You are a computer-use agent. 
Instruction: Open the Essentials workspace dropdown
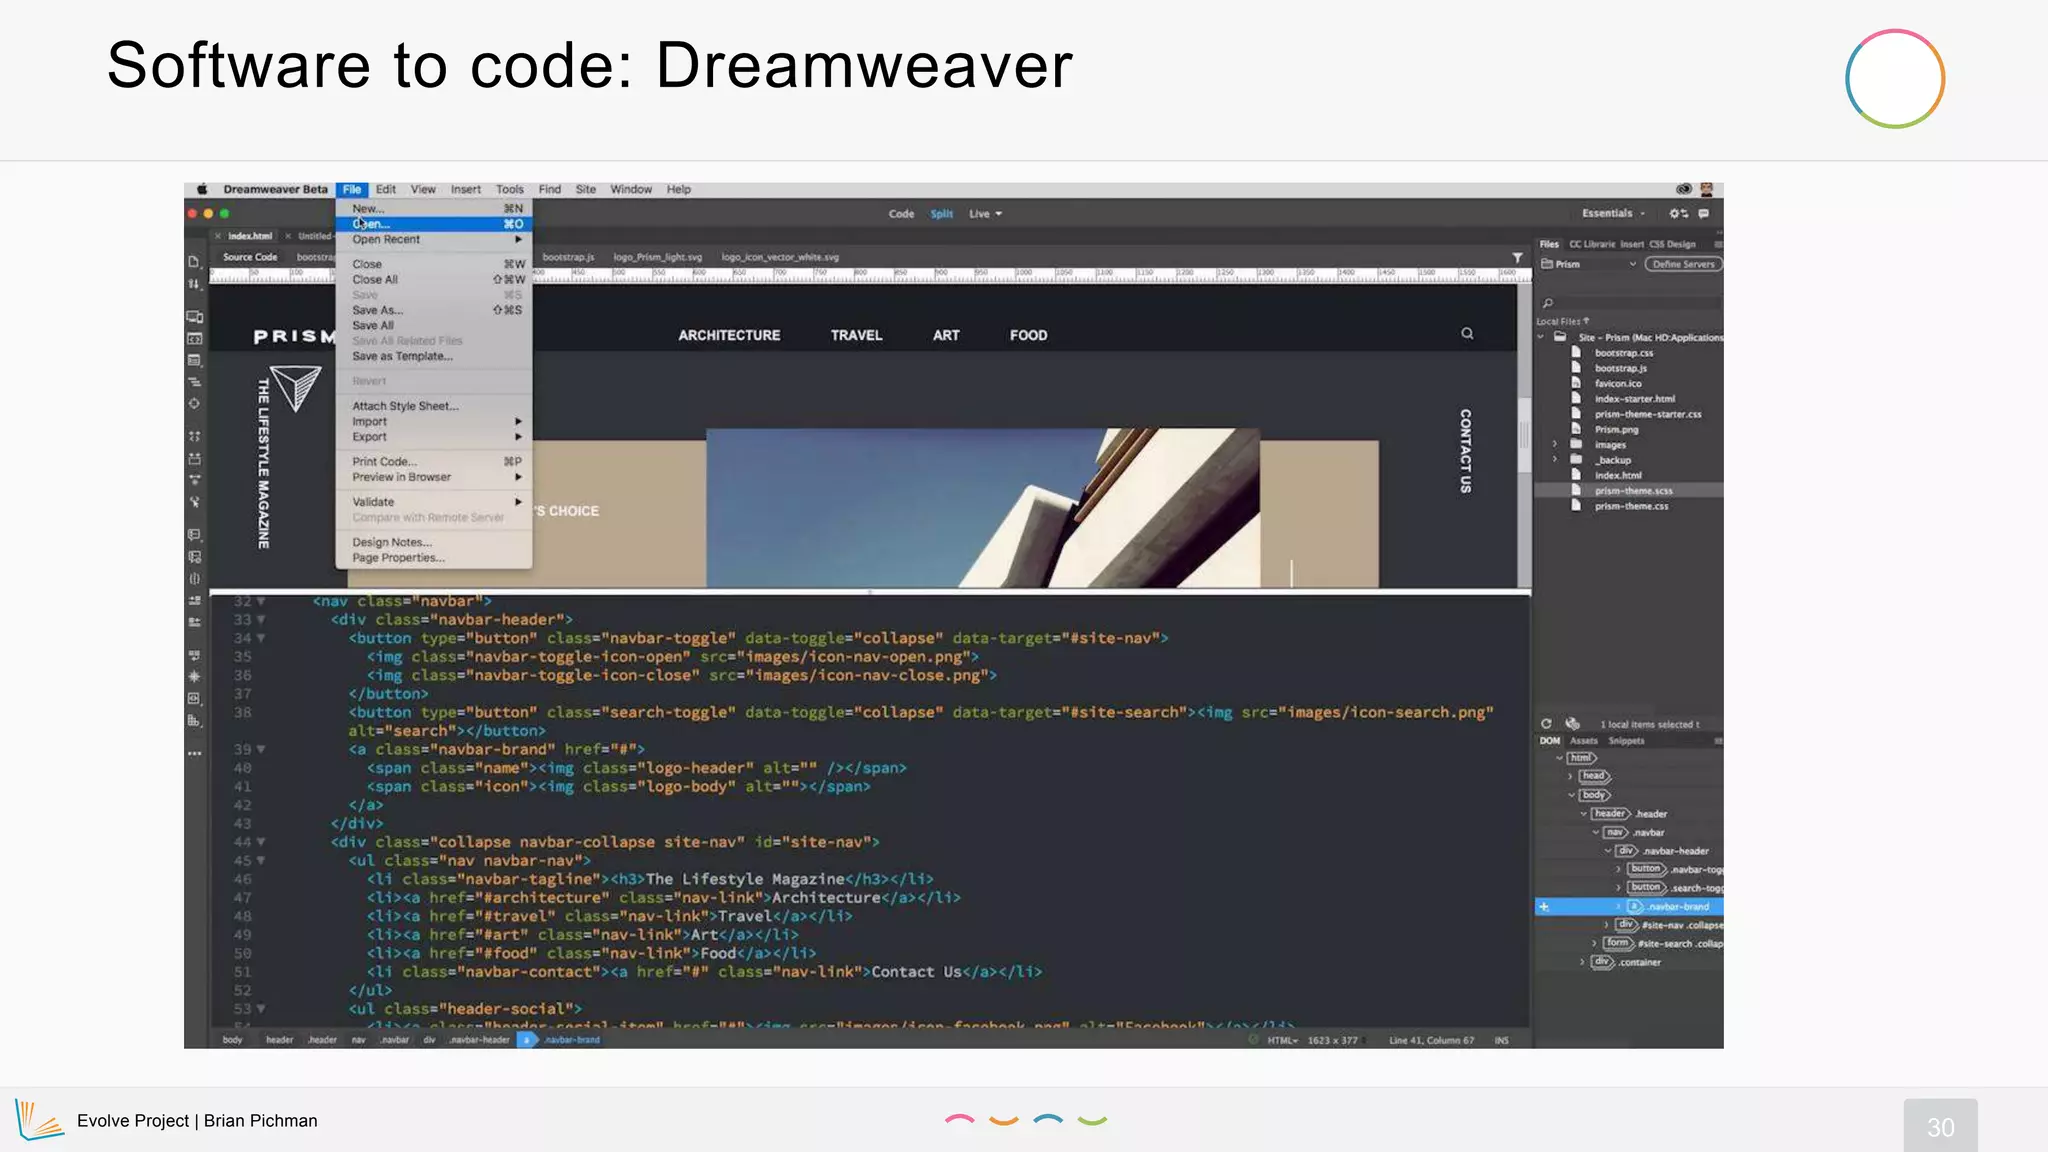tap(1613, 213)
